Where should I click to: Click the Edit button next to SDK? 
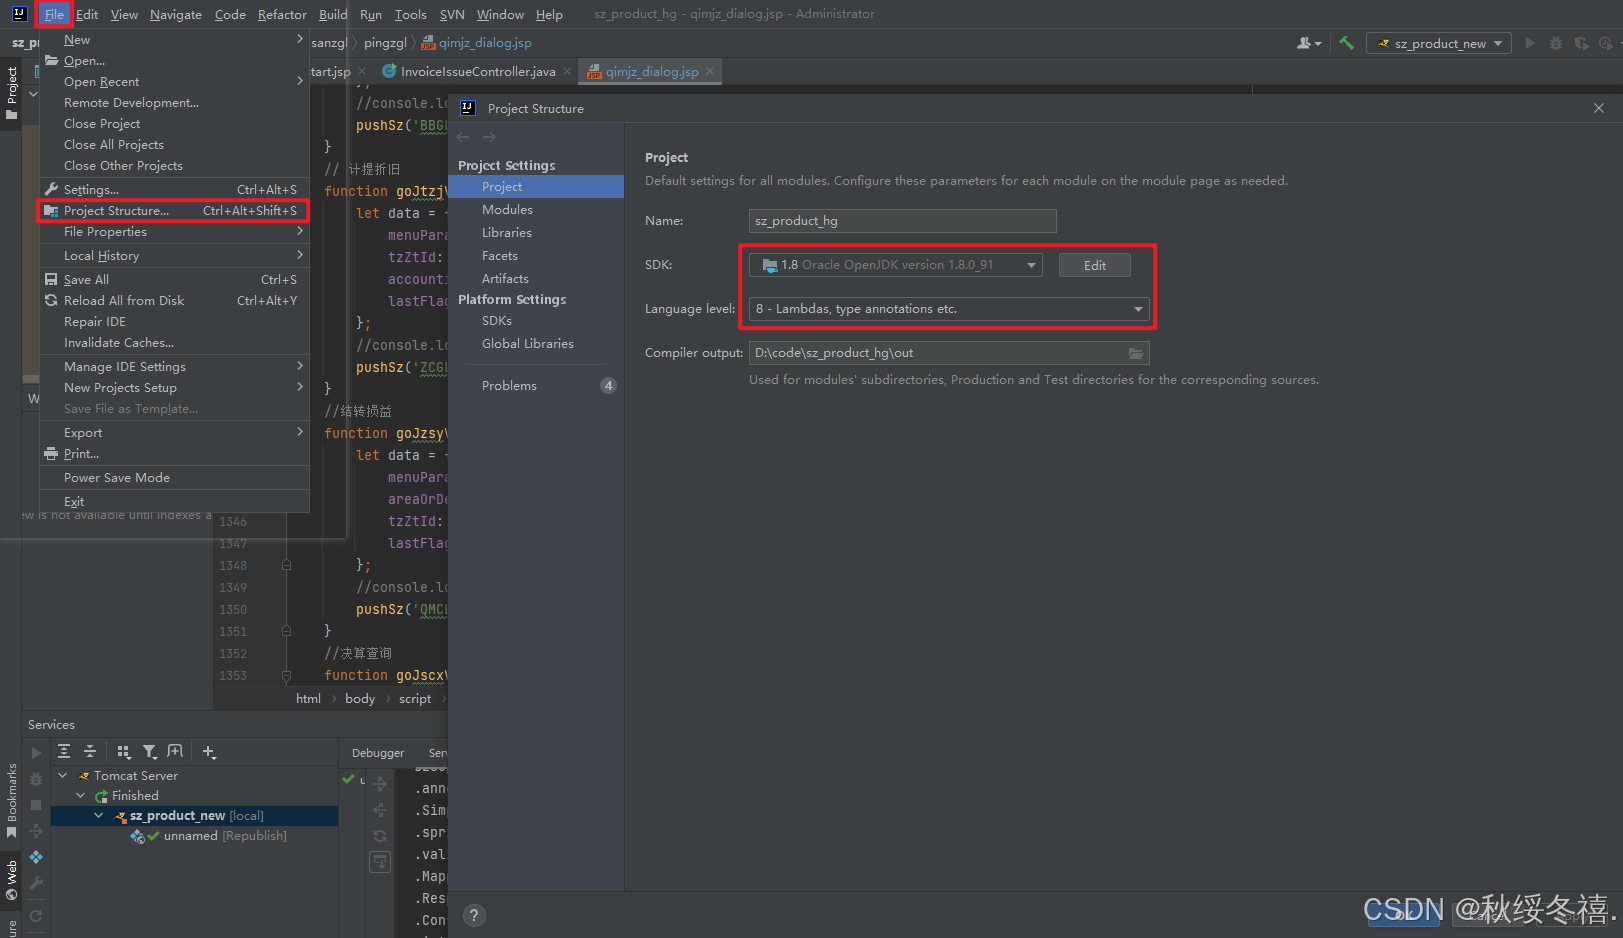(x=1094, y=264)
